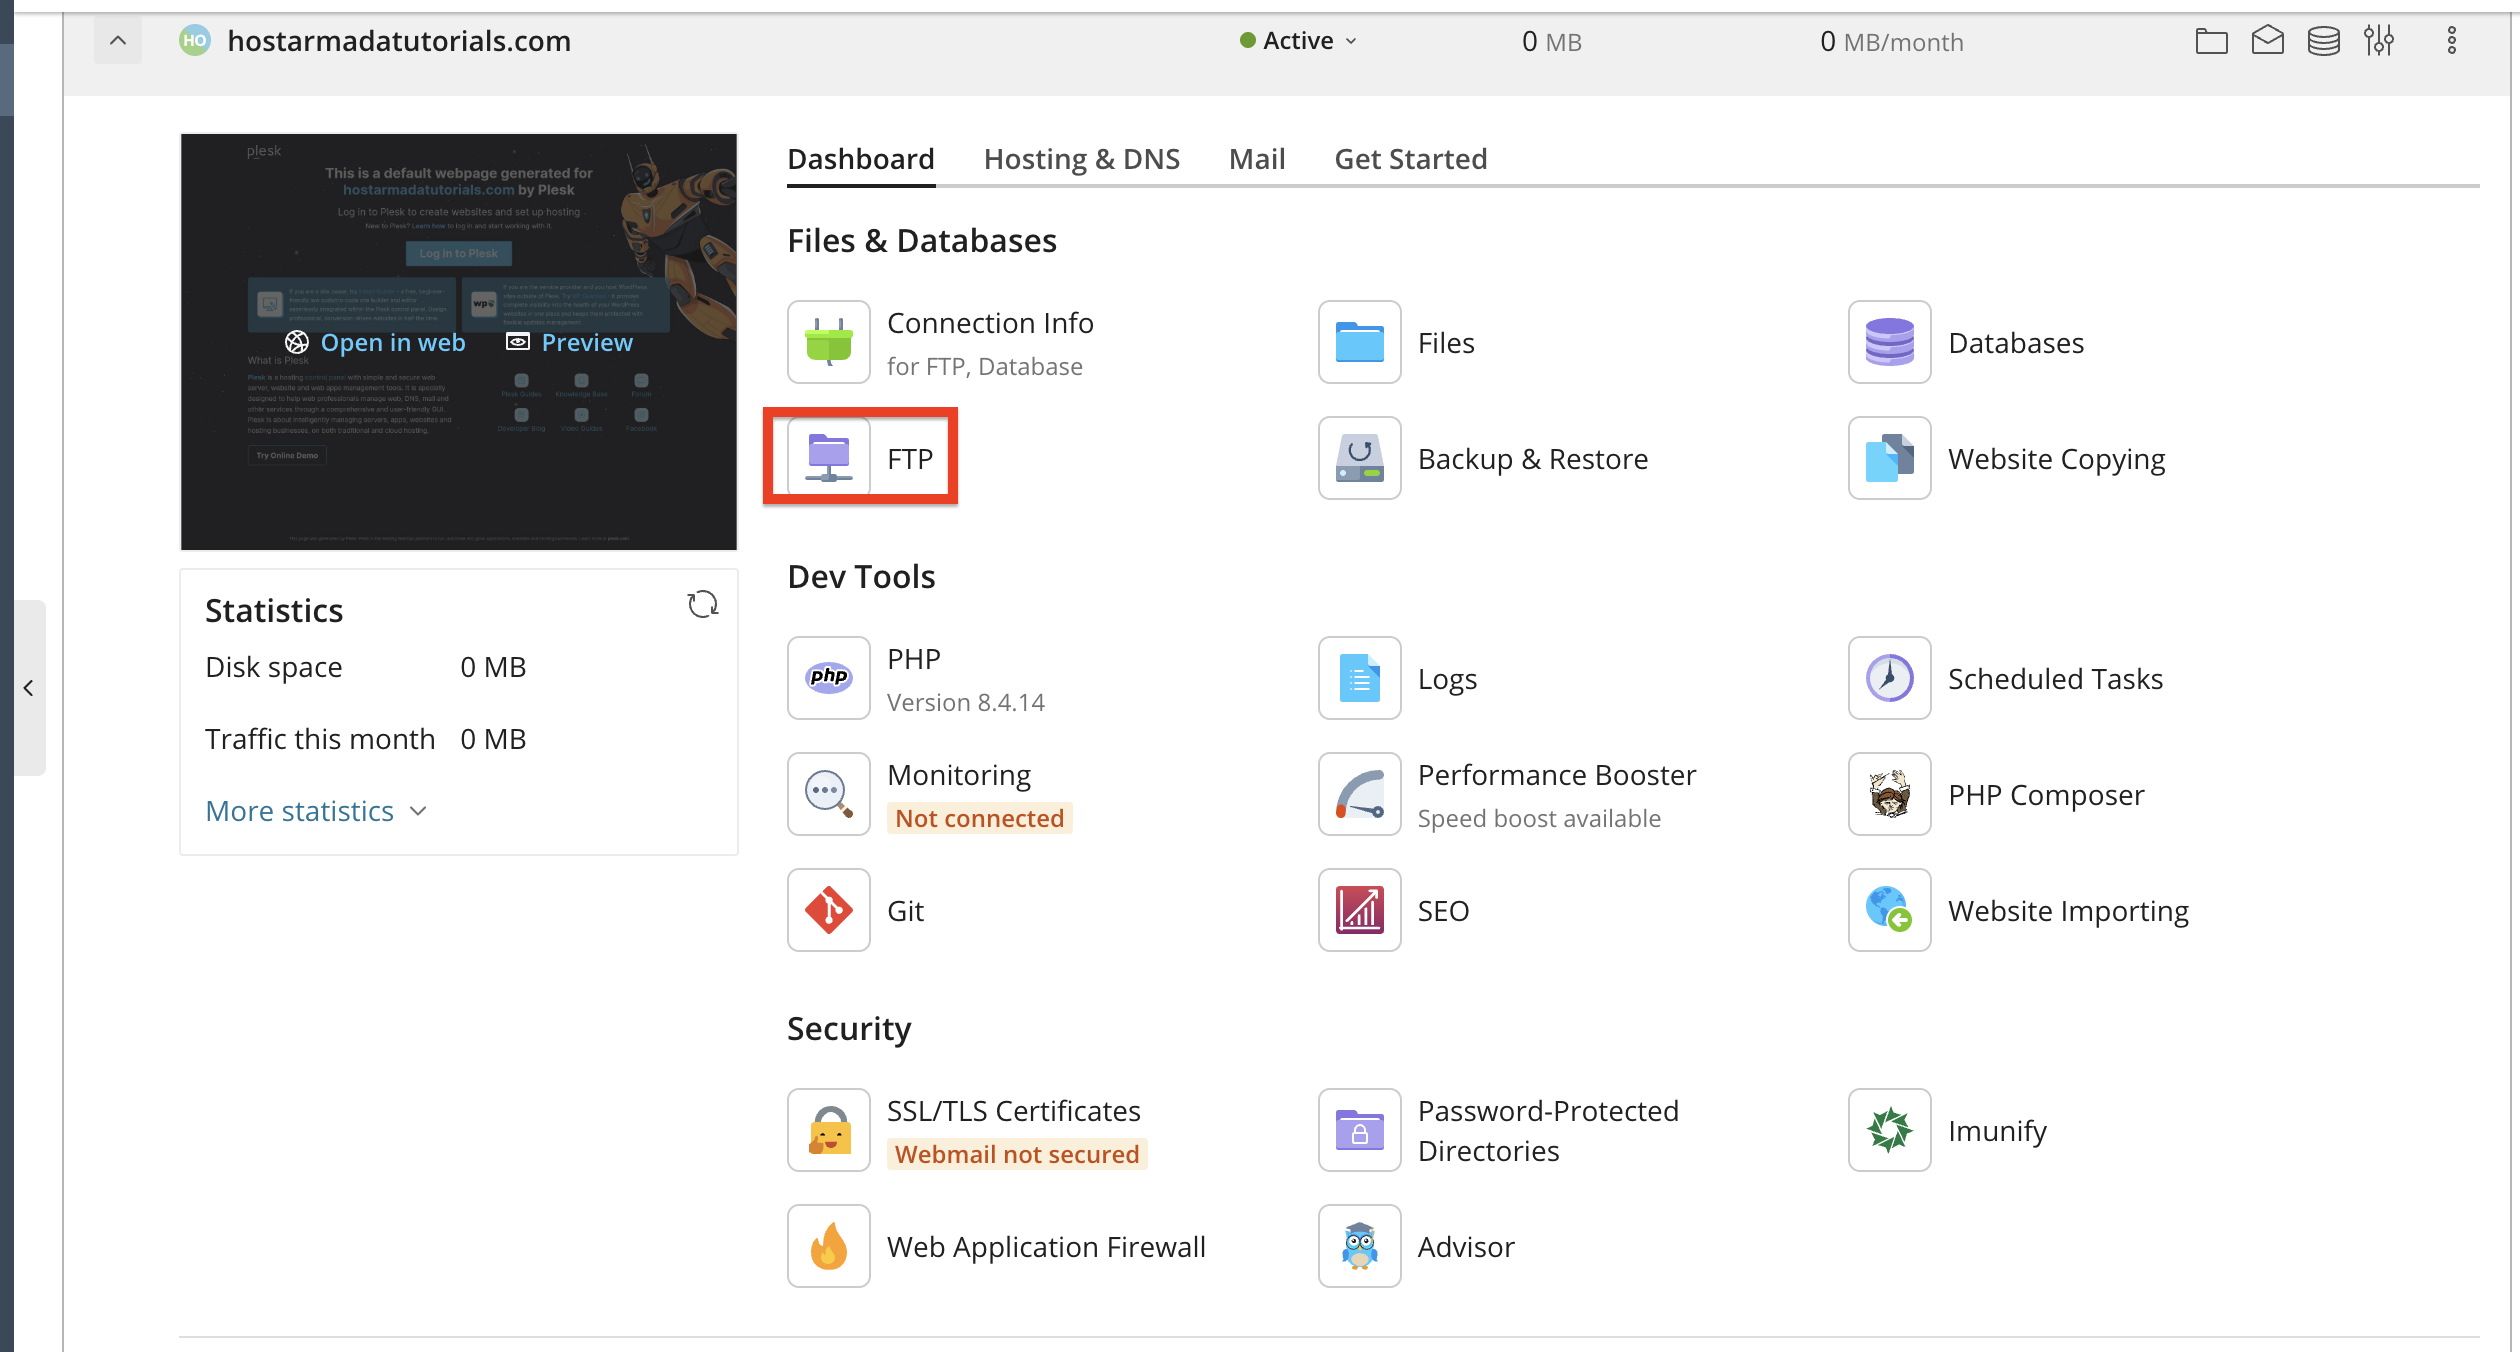Image resolution: width=2520 pixels, height=1352 pixels.
Task: Open the Website Copying icon
Action: pyautogui.click(x=1890, y=458)
